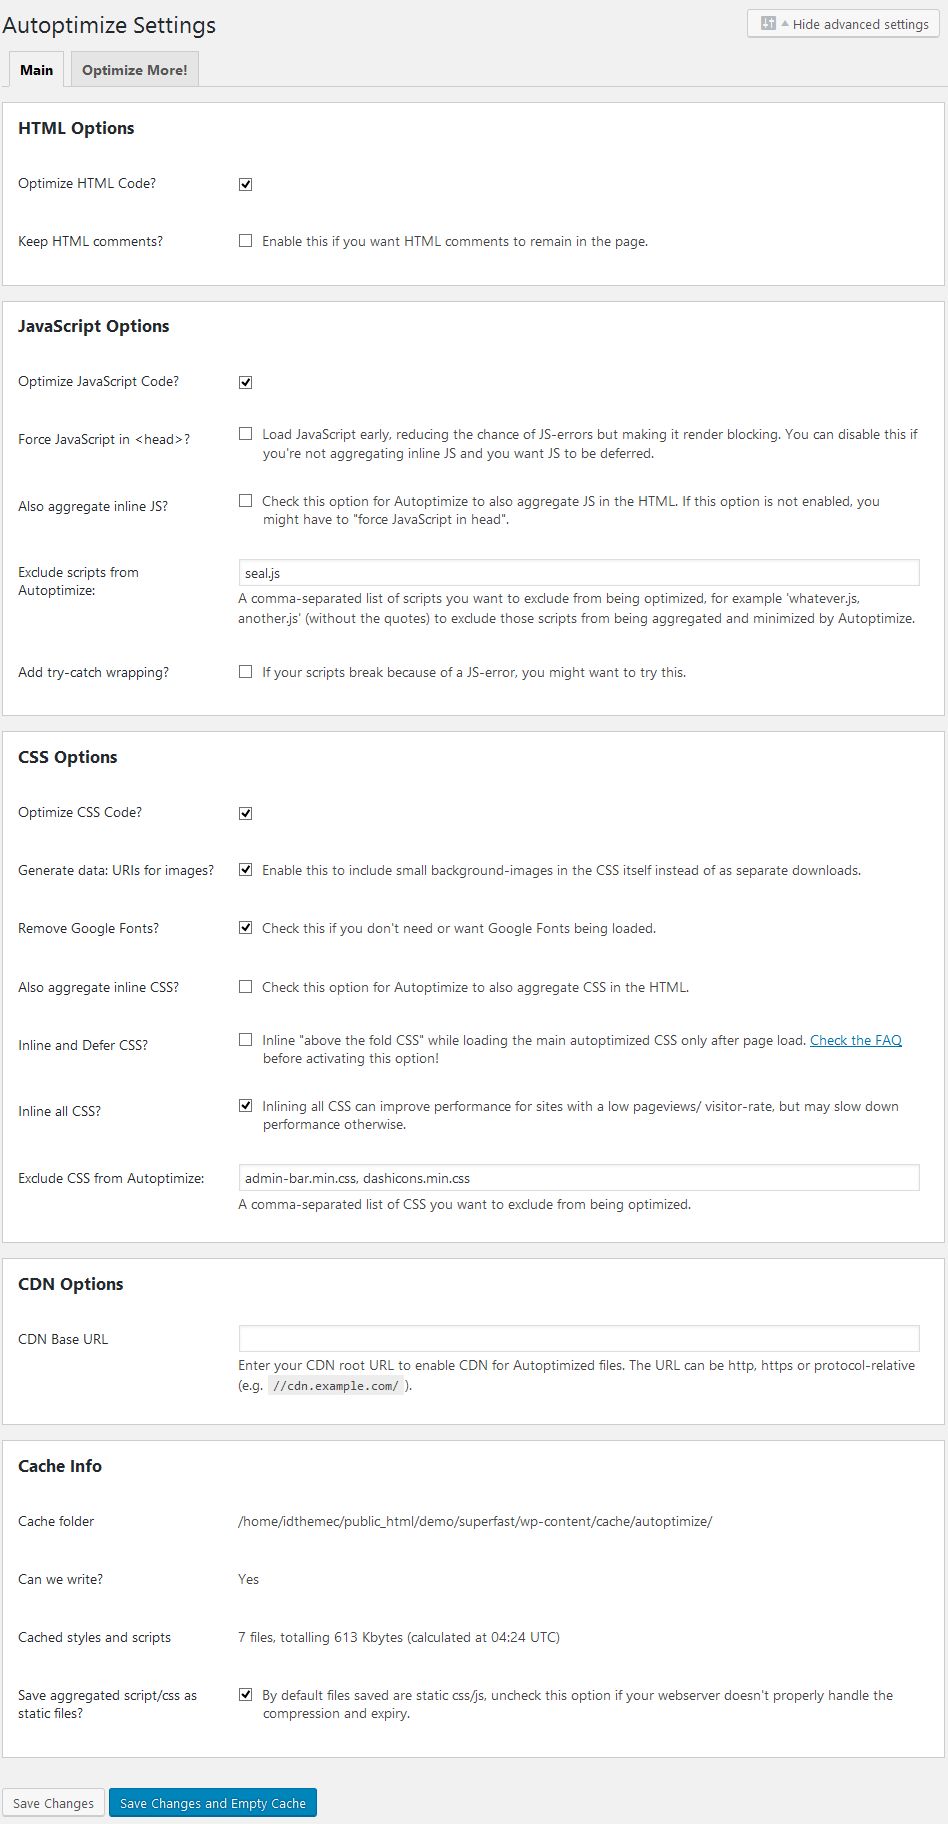Viewport: 948px width, 1824px height.
Task: Click the Exclude scripts input field
Action: pos(578,573)
